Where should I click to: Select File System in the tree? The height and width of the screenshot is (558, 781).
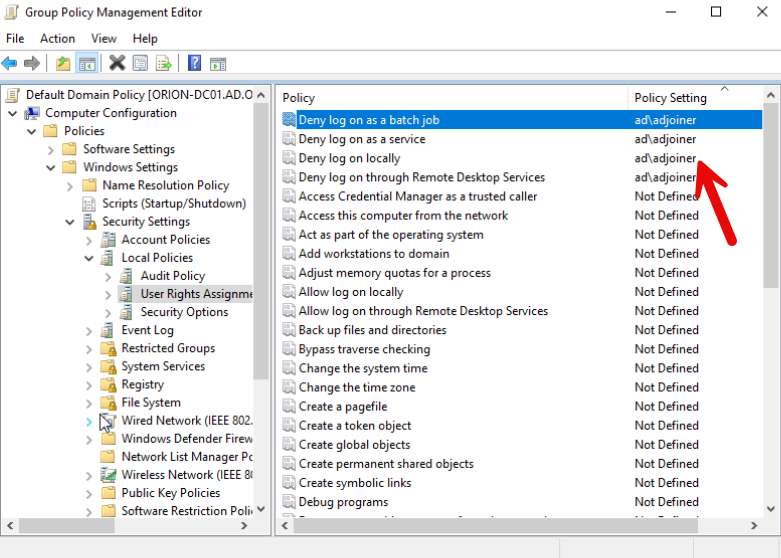[151, 403]
